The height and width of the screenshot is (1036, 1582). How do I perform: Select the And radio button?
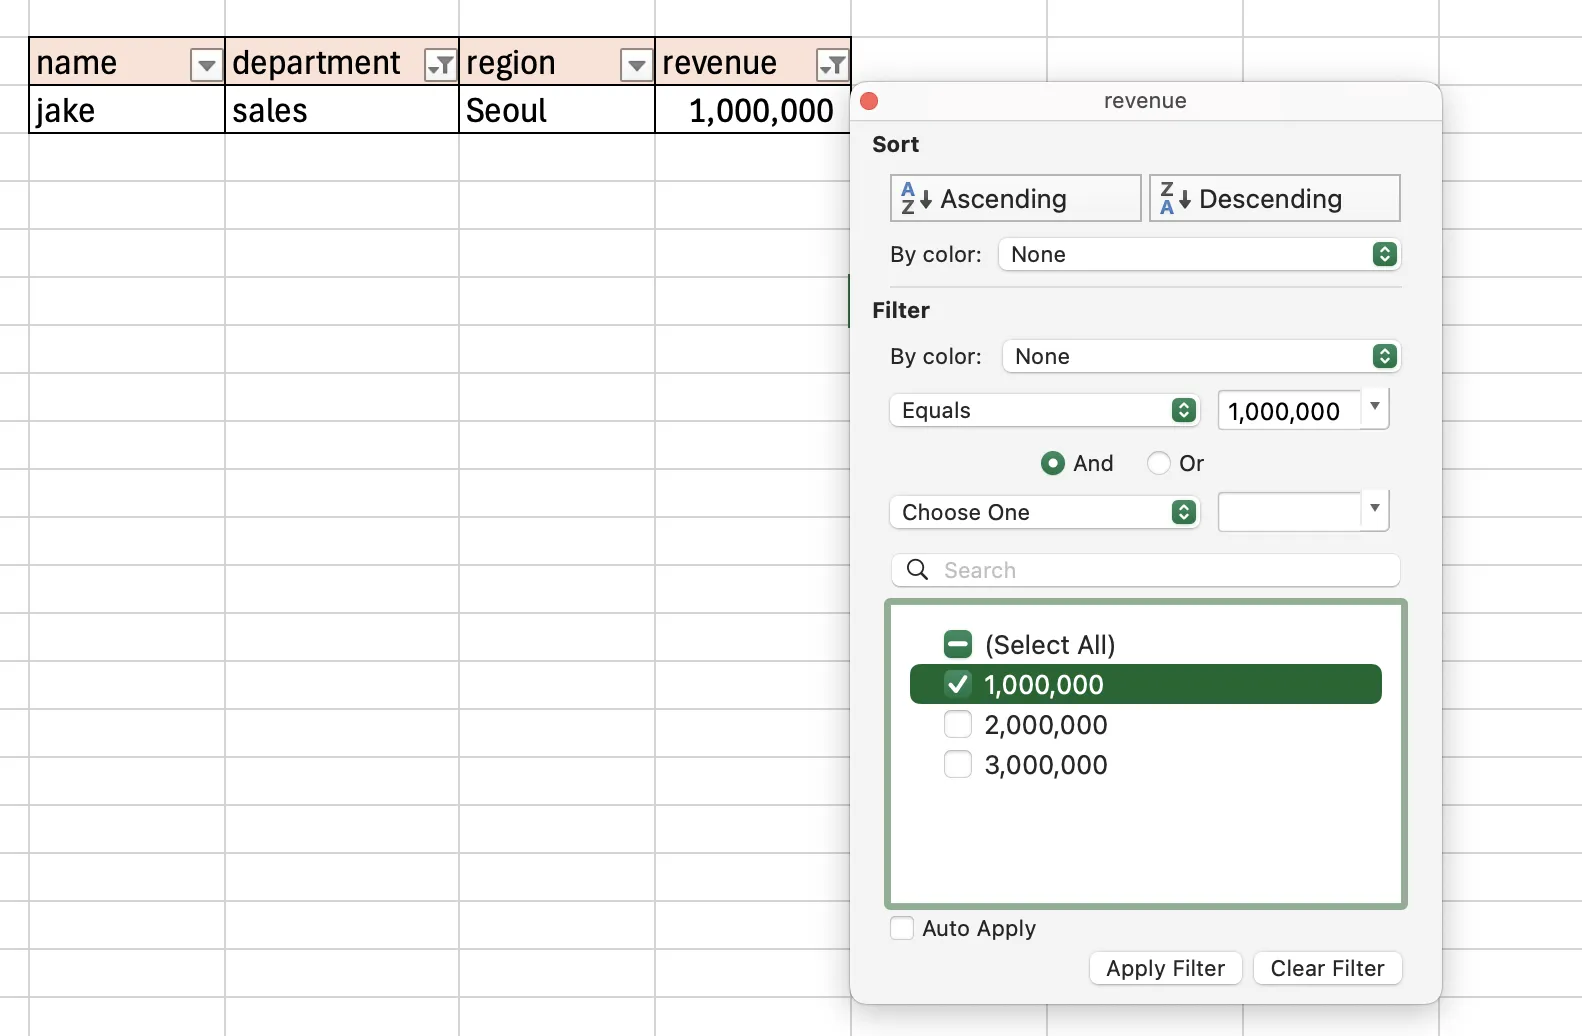click(x=1052, y=463)
